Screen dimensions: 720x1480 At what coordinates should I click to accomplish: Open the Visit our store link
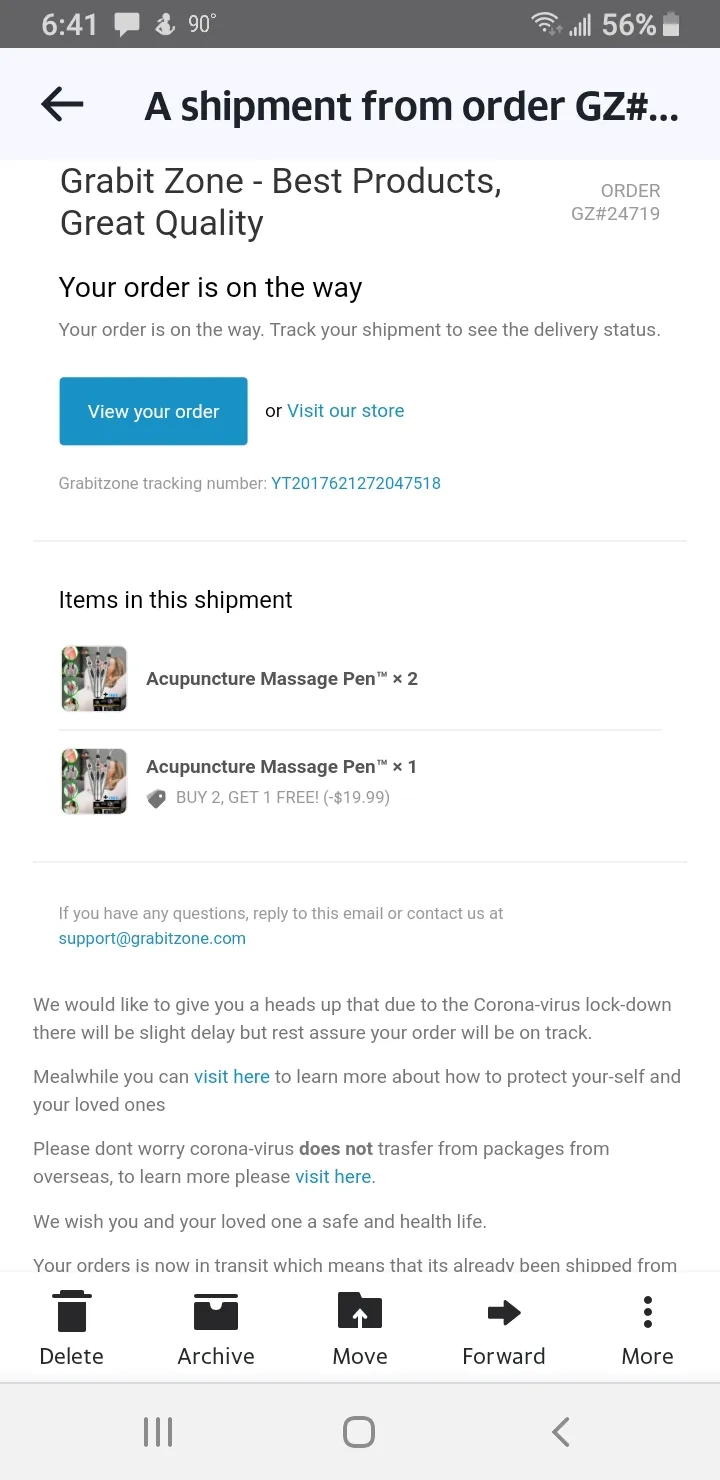[346, 411]
